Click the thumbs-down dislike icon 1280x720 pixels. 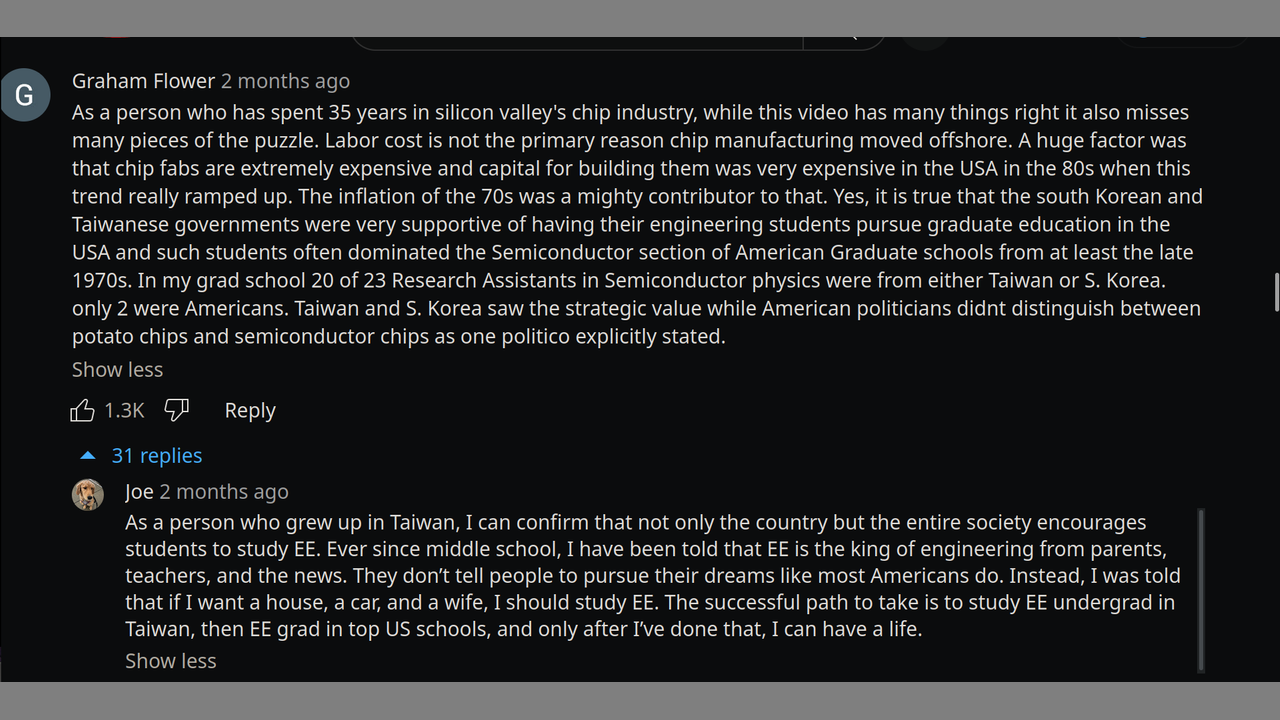[176, 410]
